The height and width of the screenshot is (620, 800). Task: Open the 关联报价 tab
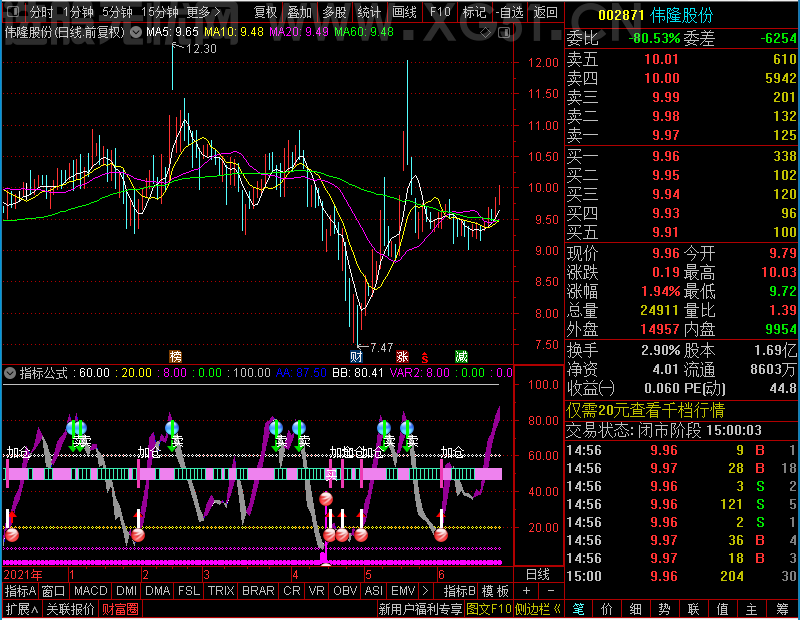point(70,609)
